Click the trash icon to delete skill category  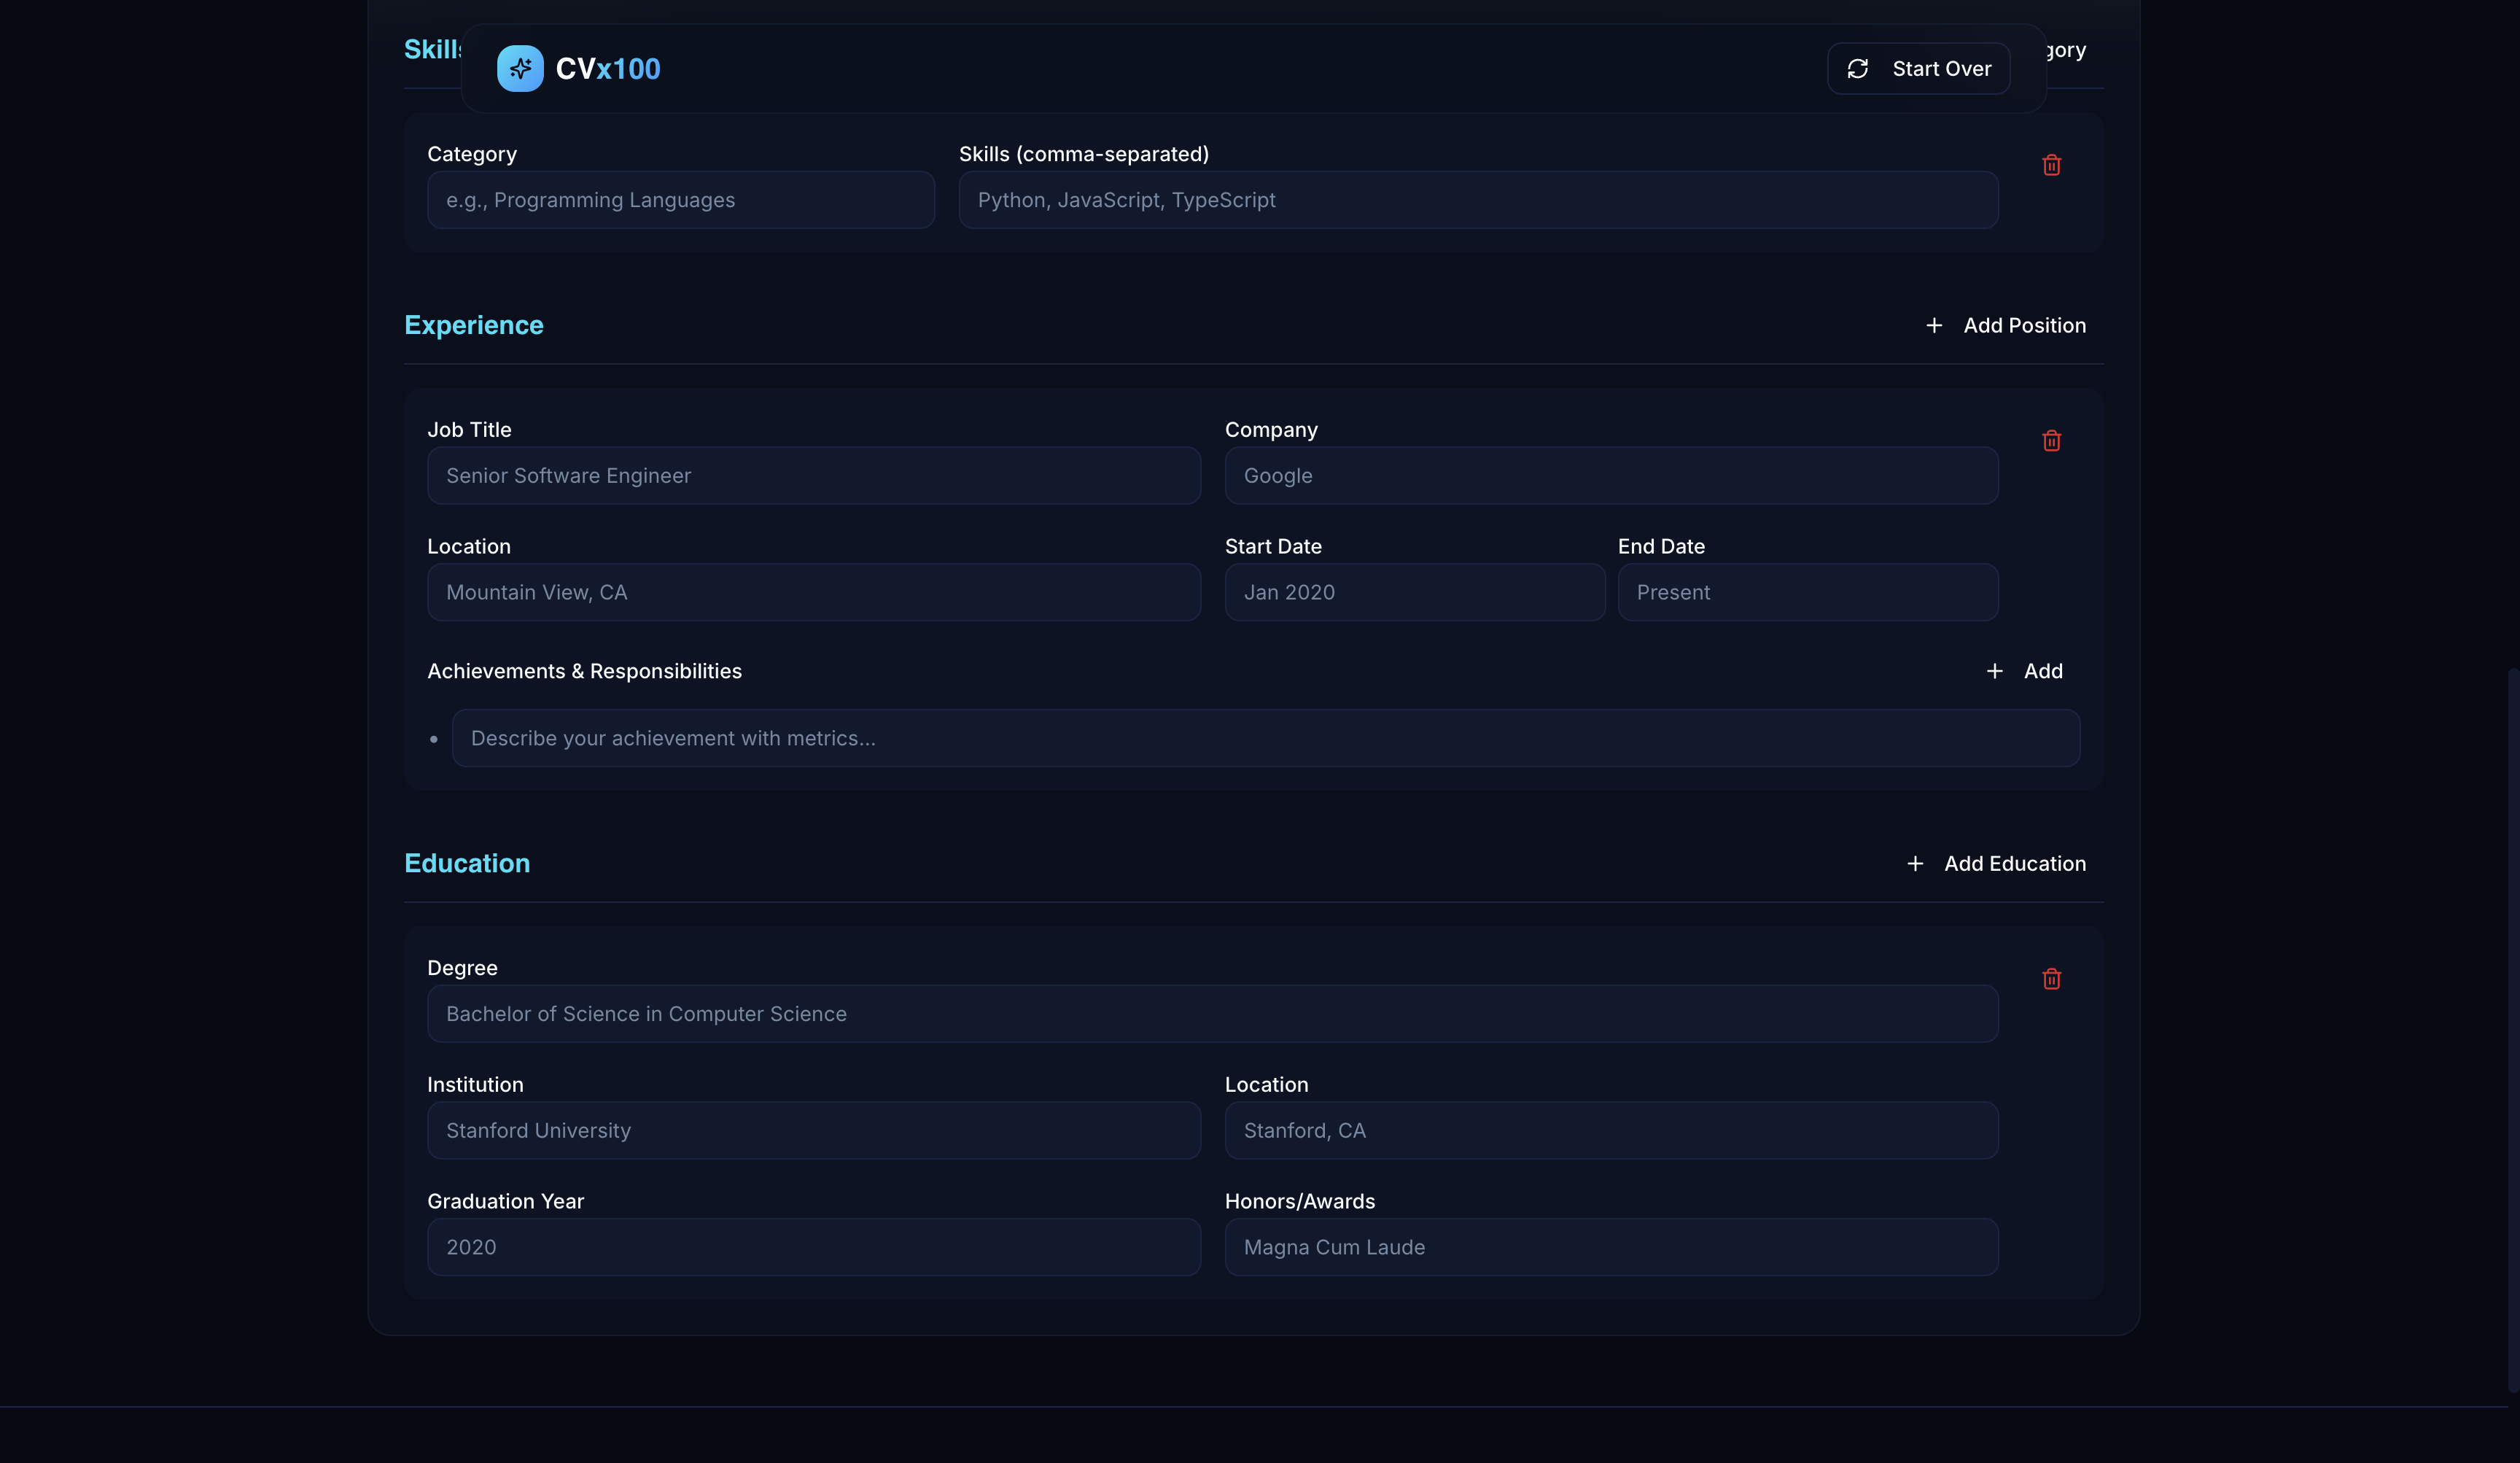point(2052,165)
